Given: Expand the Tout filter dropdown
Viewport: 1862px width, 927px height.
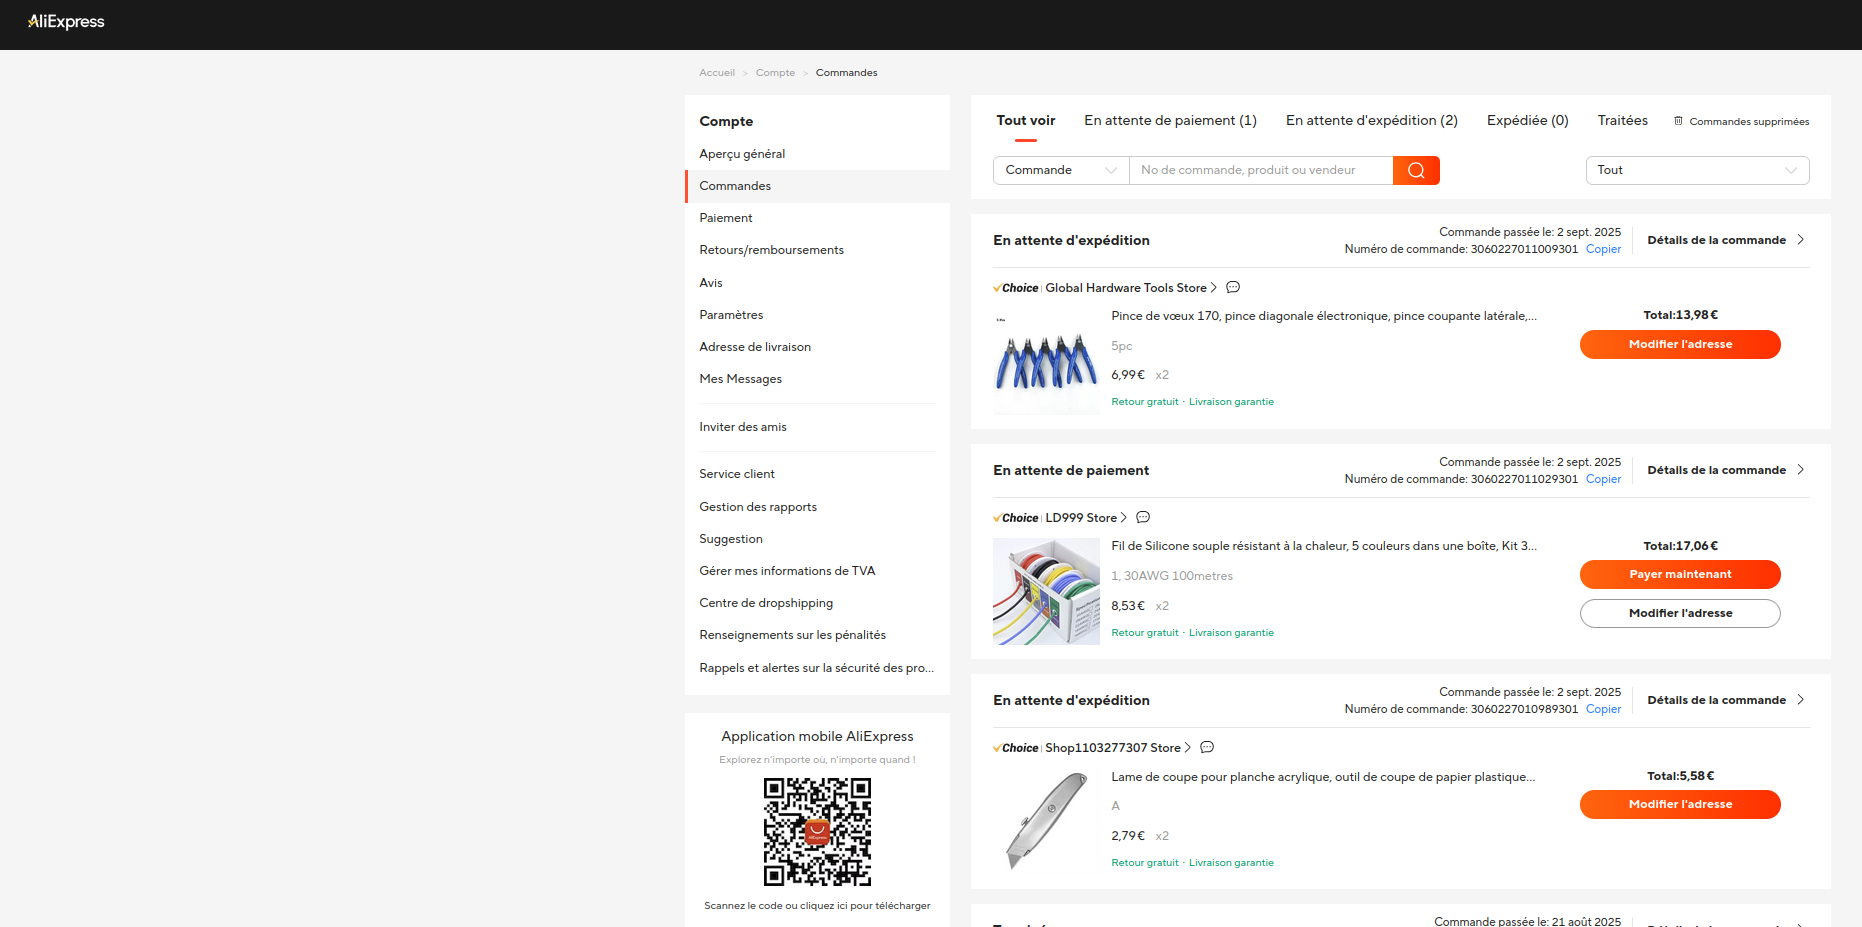Looking at the screenshot, I should point(1697,170).
